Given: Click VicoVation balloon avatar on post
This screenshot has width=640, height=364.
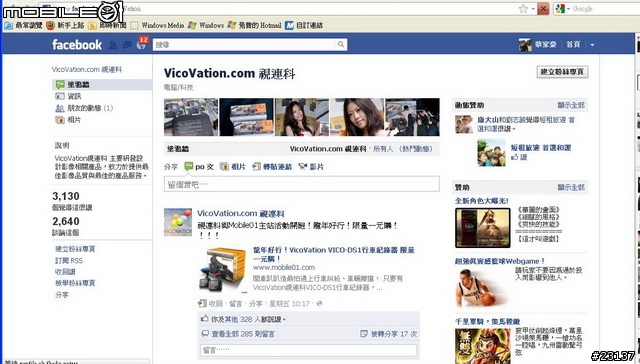Looking at the screenshot, I should point(178,222).
